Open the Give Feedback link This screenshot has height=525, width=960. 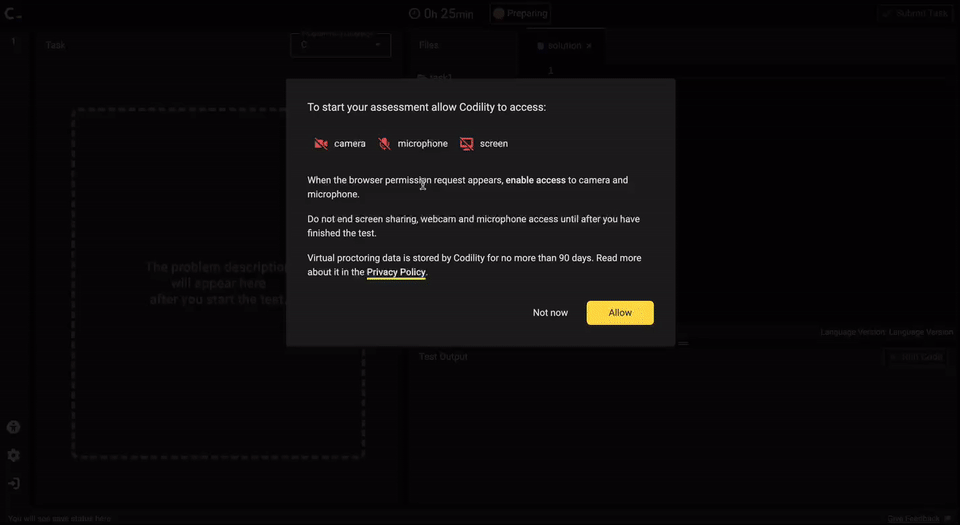click(913, 519)
